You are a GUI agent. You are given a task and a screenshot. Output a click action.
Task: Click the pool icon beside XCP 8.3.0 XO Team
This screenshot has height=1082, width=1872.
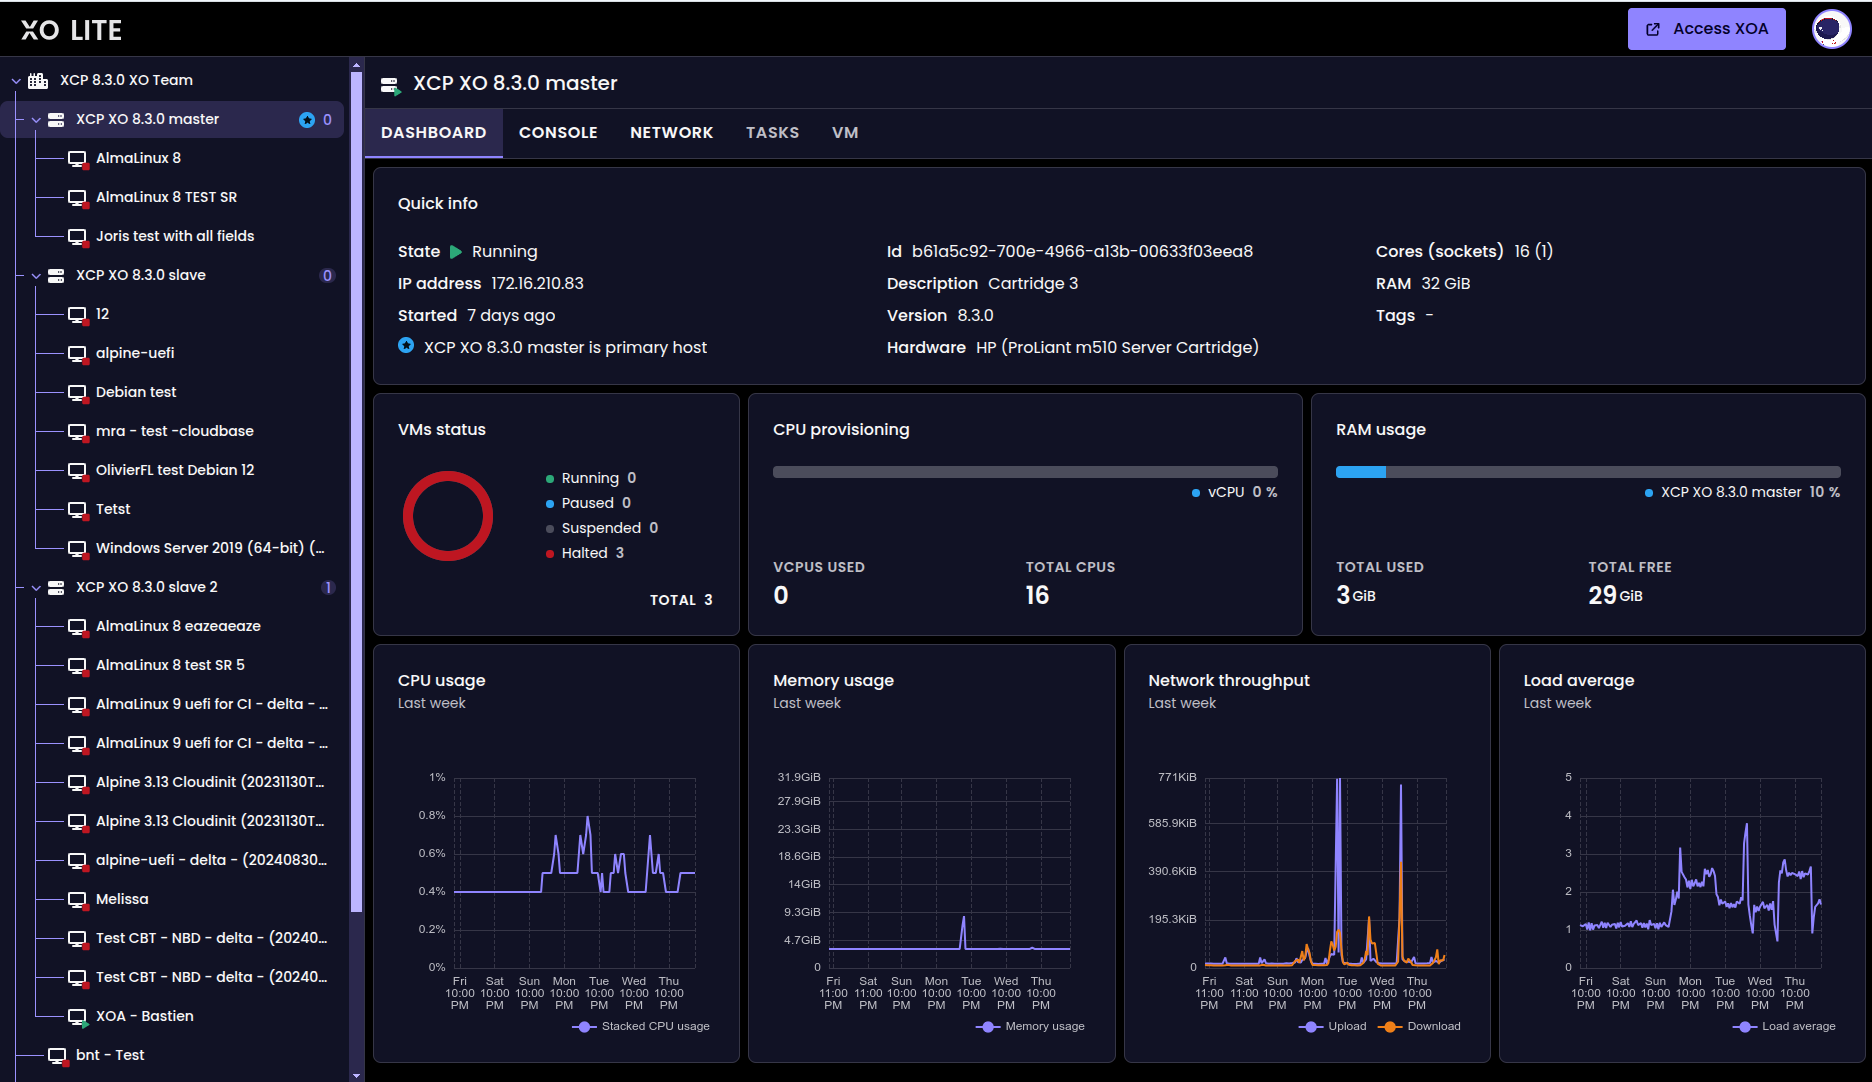(38, 80)
